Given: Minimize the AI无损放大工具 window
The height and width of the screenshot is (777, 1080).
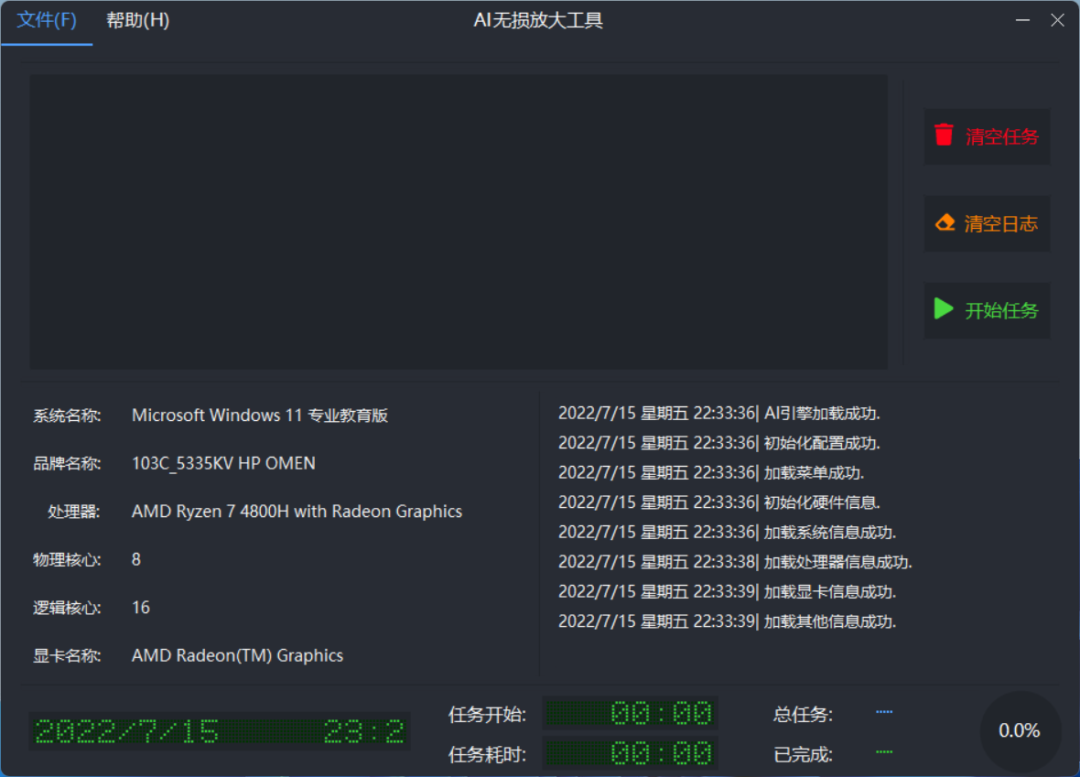Looking at the screenshot, I should point(1023,20).
